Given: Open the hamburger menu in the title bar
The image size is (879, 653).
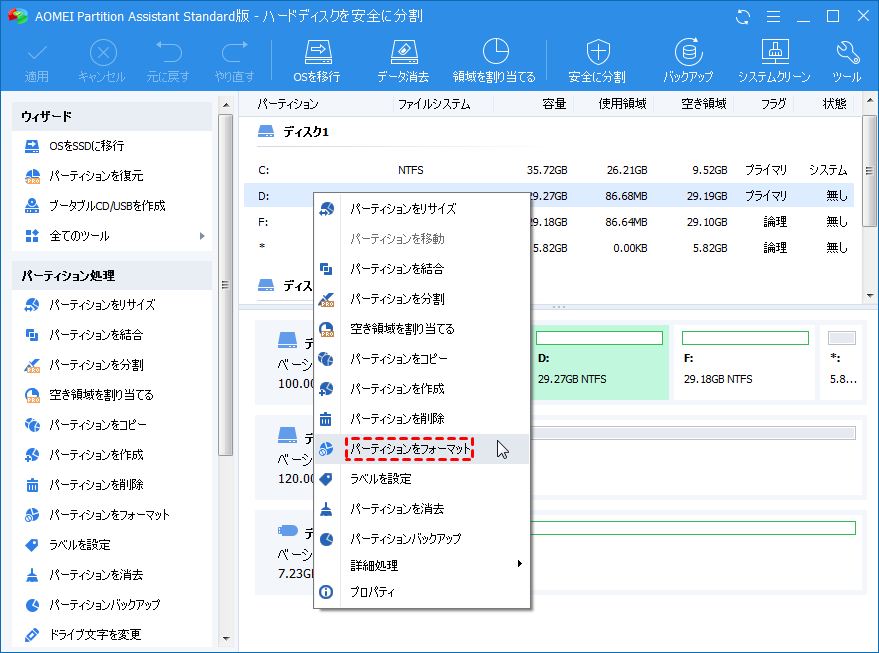Looking at the screenshot, I should coord(774,17).
